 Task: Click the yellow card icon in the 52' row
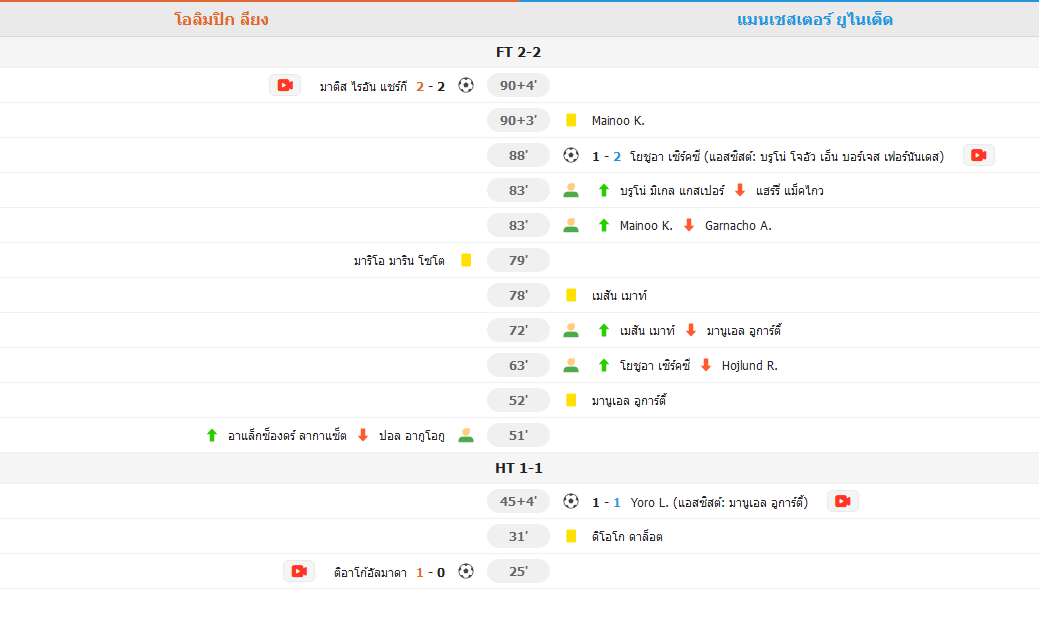[x=571, y=400]
